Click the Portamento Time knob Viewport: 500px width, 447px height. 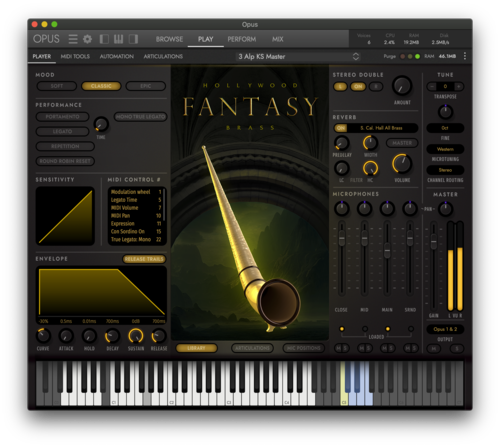[101, 124]
